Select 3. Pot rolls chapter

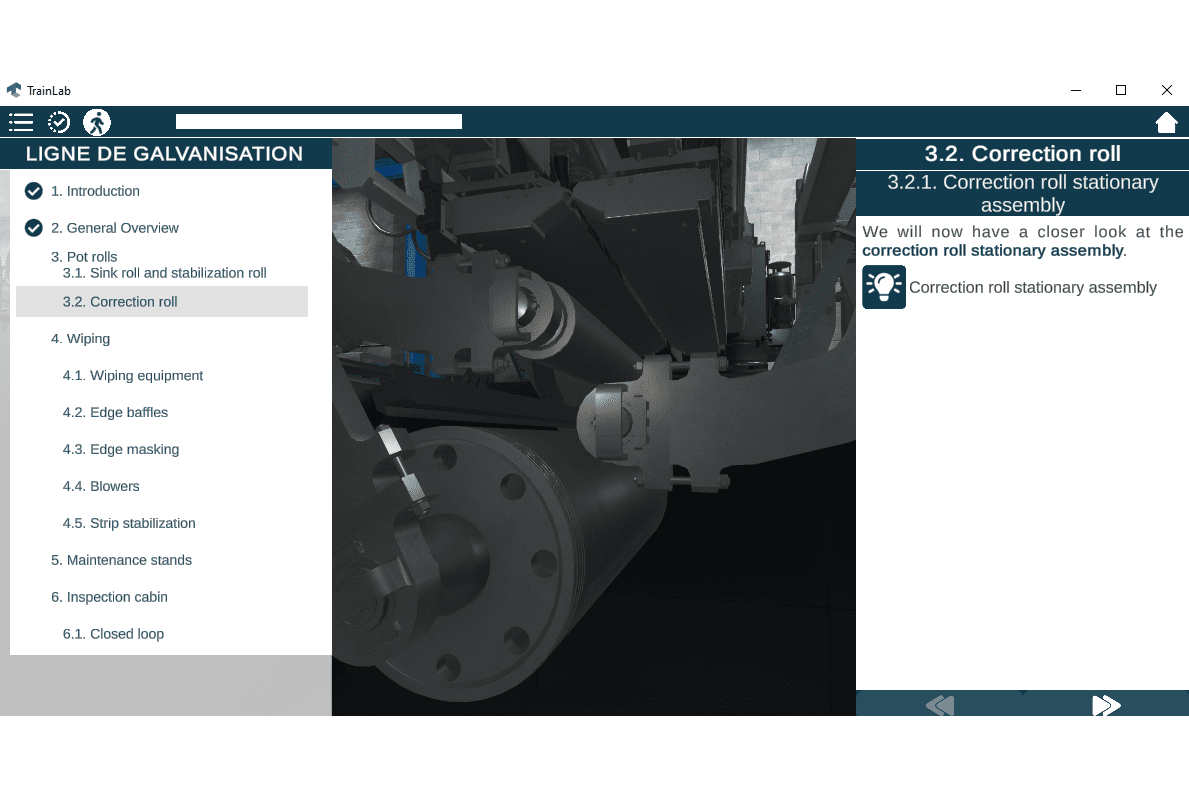[84, 257]
